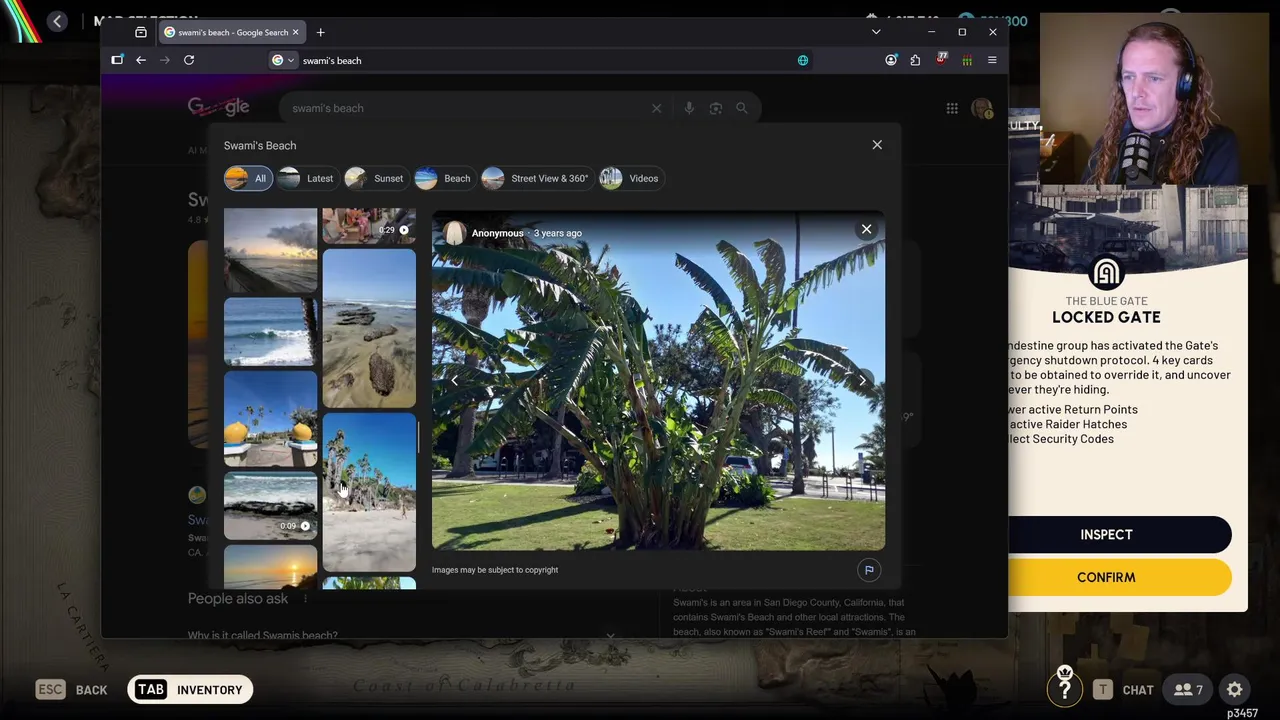Select the Sunset photos filter
Screen dimensions: 1280x720
375,178
